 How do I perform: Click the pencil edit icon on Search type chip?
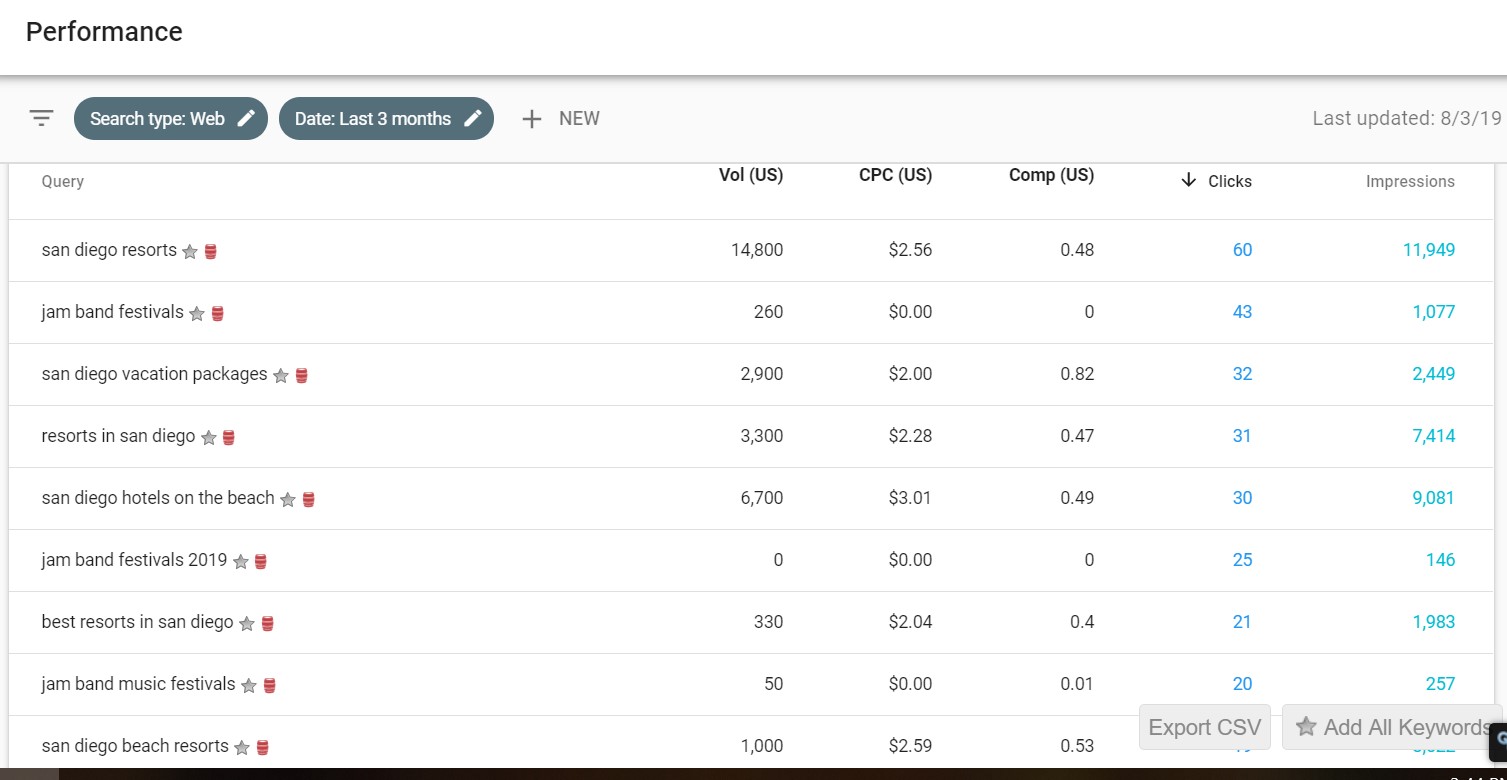tap(245, 118)
